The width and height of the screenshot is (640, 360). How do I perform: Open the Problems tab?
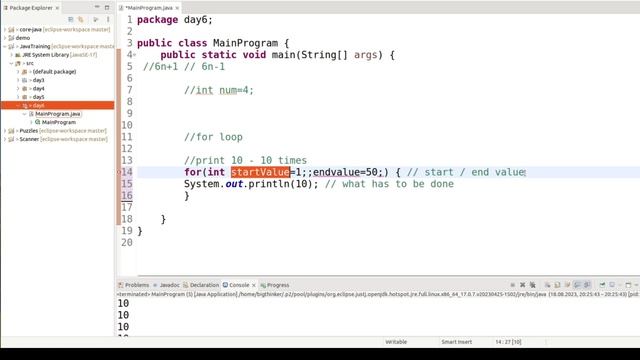(133, 285)
